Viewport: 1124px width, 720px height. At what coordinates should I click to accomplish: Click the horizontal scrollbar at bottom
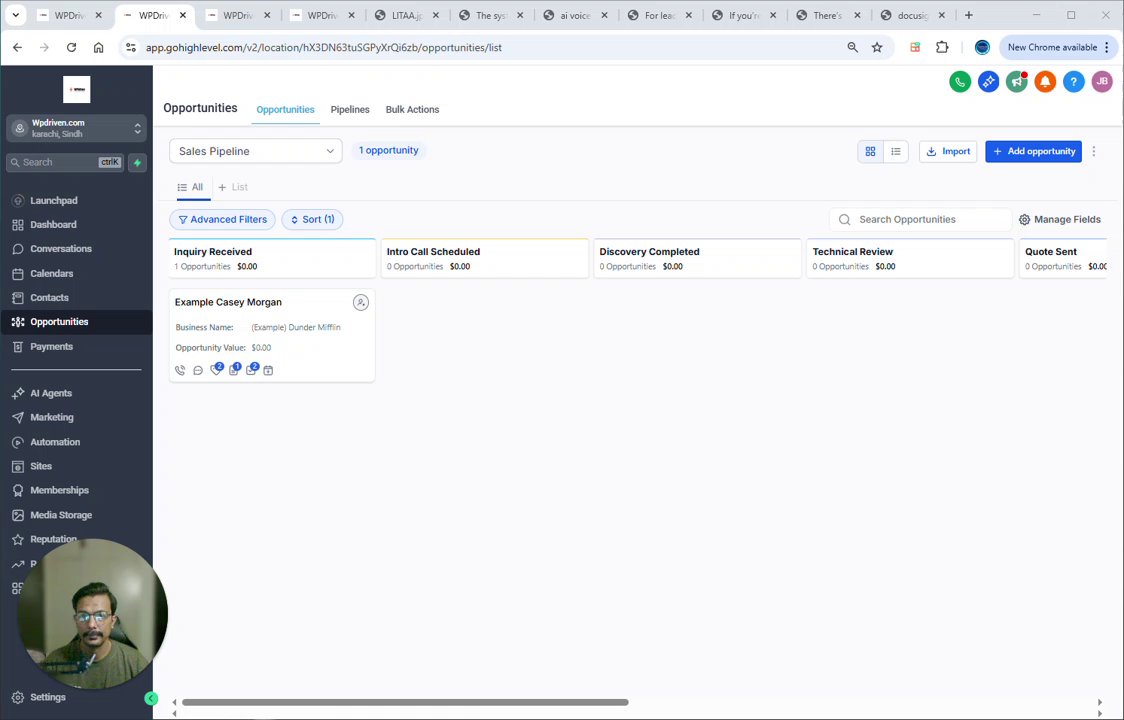coord(405,702)
